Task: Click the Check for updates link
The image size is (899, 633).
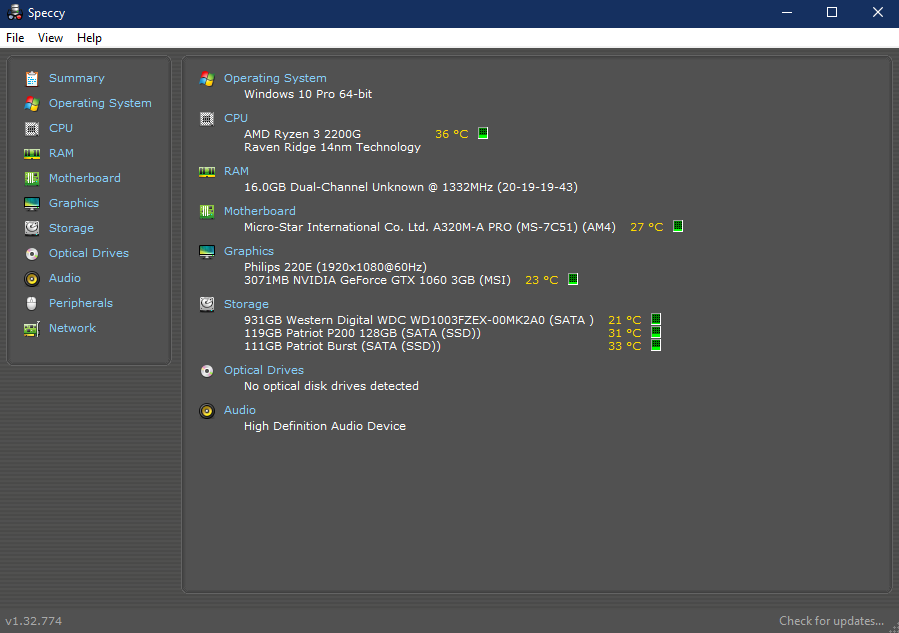Action: tap(831, 621)
